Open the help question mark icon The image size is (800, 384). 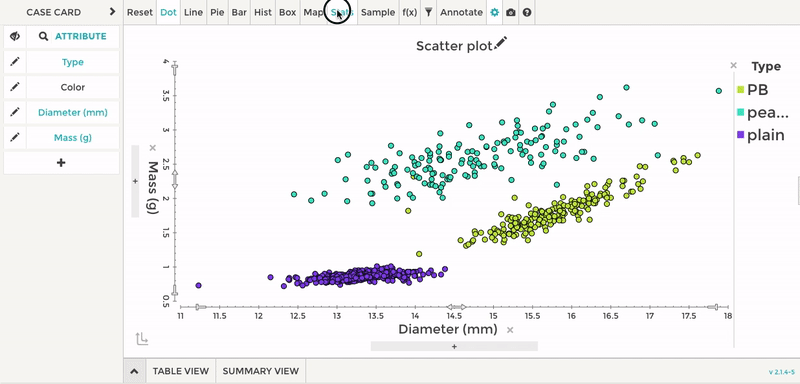tap(527, 12)
